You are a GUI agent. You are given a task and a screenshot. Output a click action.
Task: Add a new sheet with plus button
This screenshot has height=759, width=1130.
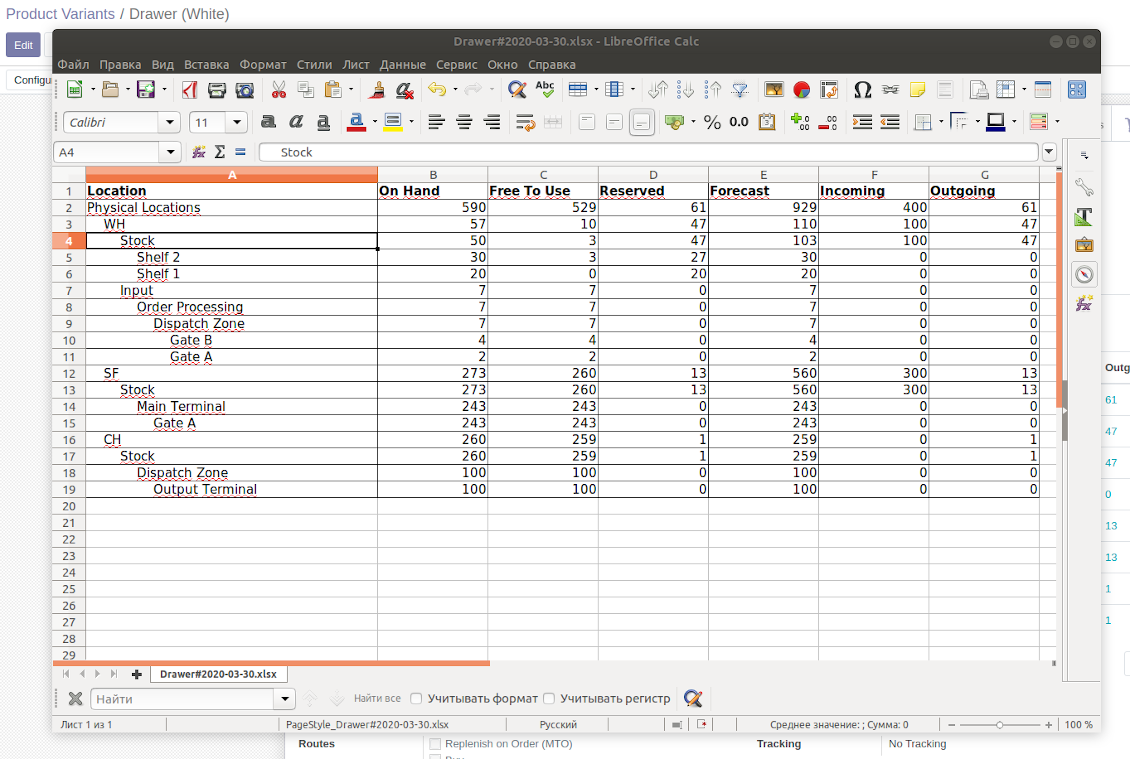(x=136, y=674)
